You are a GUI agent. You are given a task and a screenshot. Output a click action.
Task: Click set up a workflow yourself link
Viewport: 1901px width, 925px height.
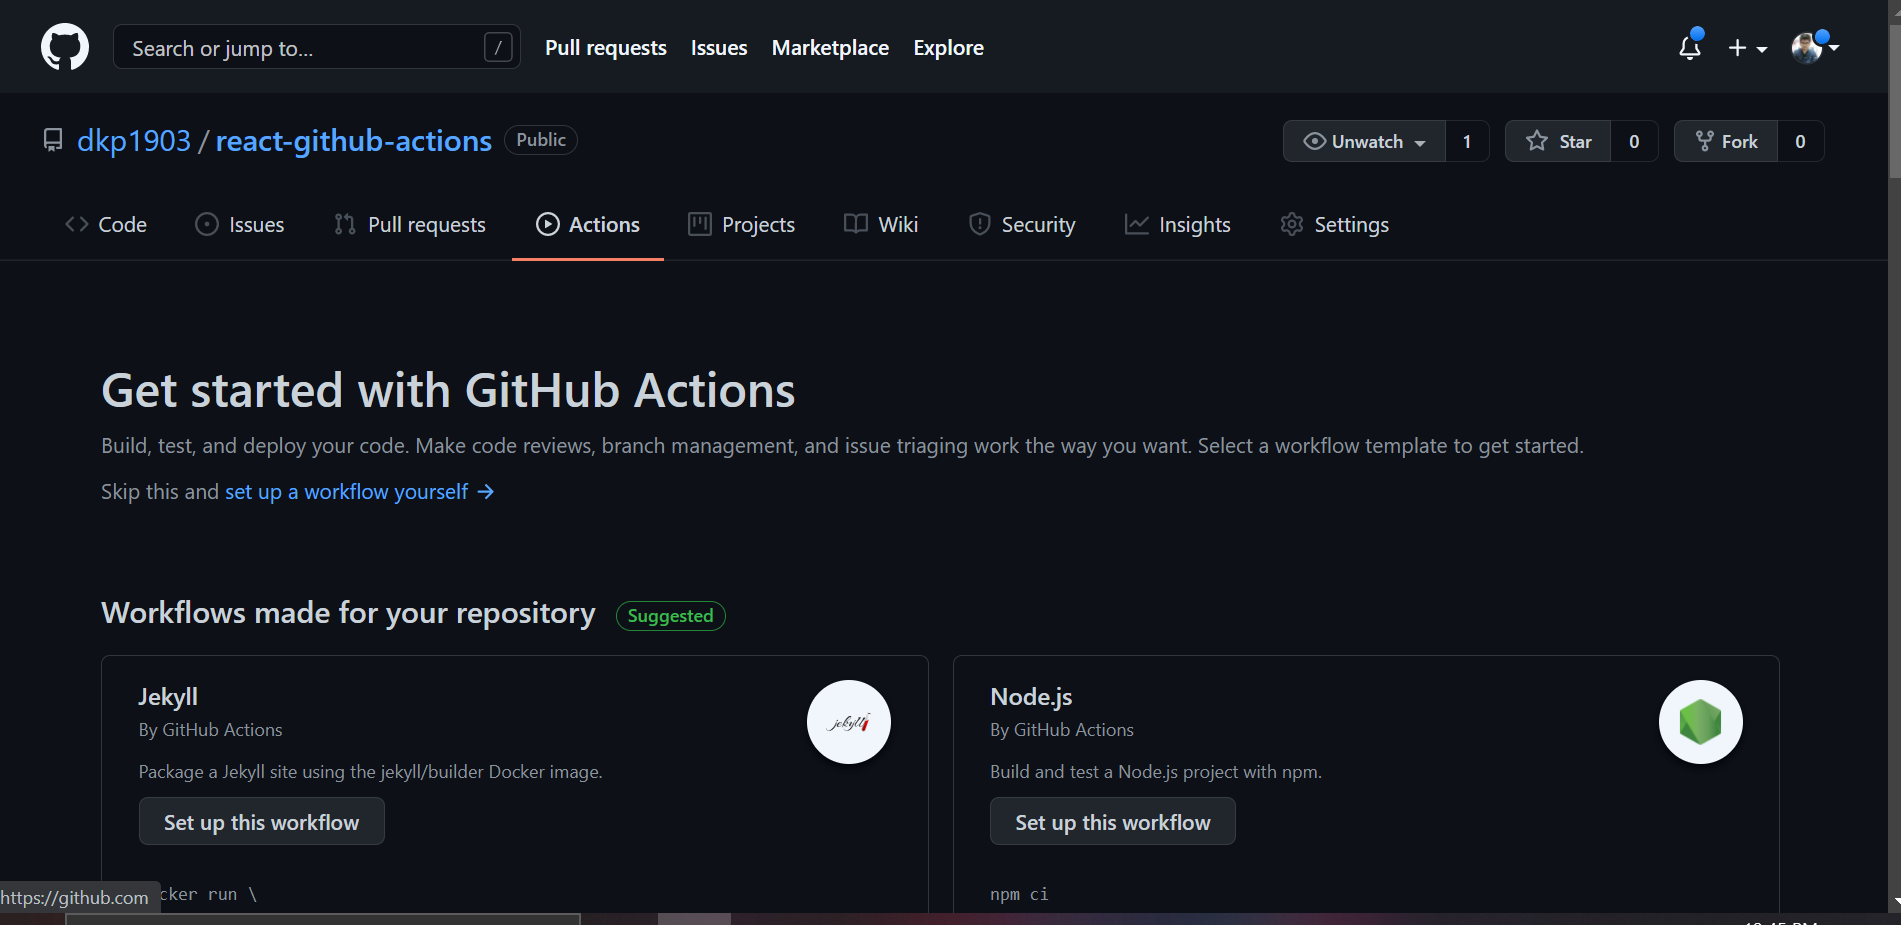(346, 492)
